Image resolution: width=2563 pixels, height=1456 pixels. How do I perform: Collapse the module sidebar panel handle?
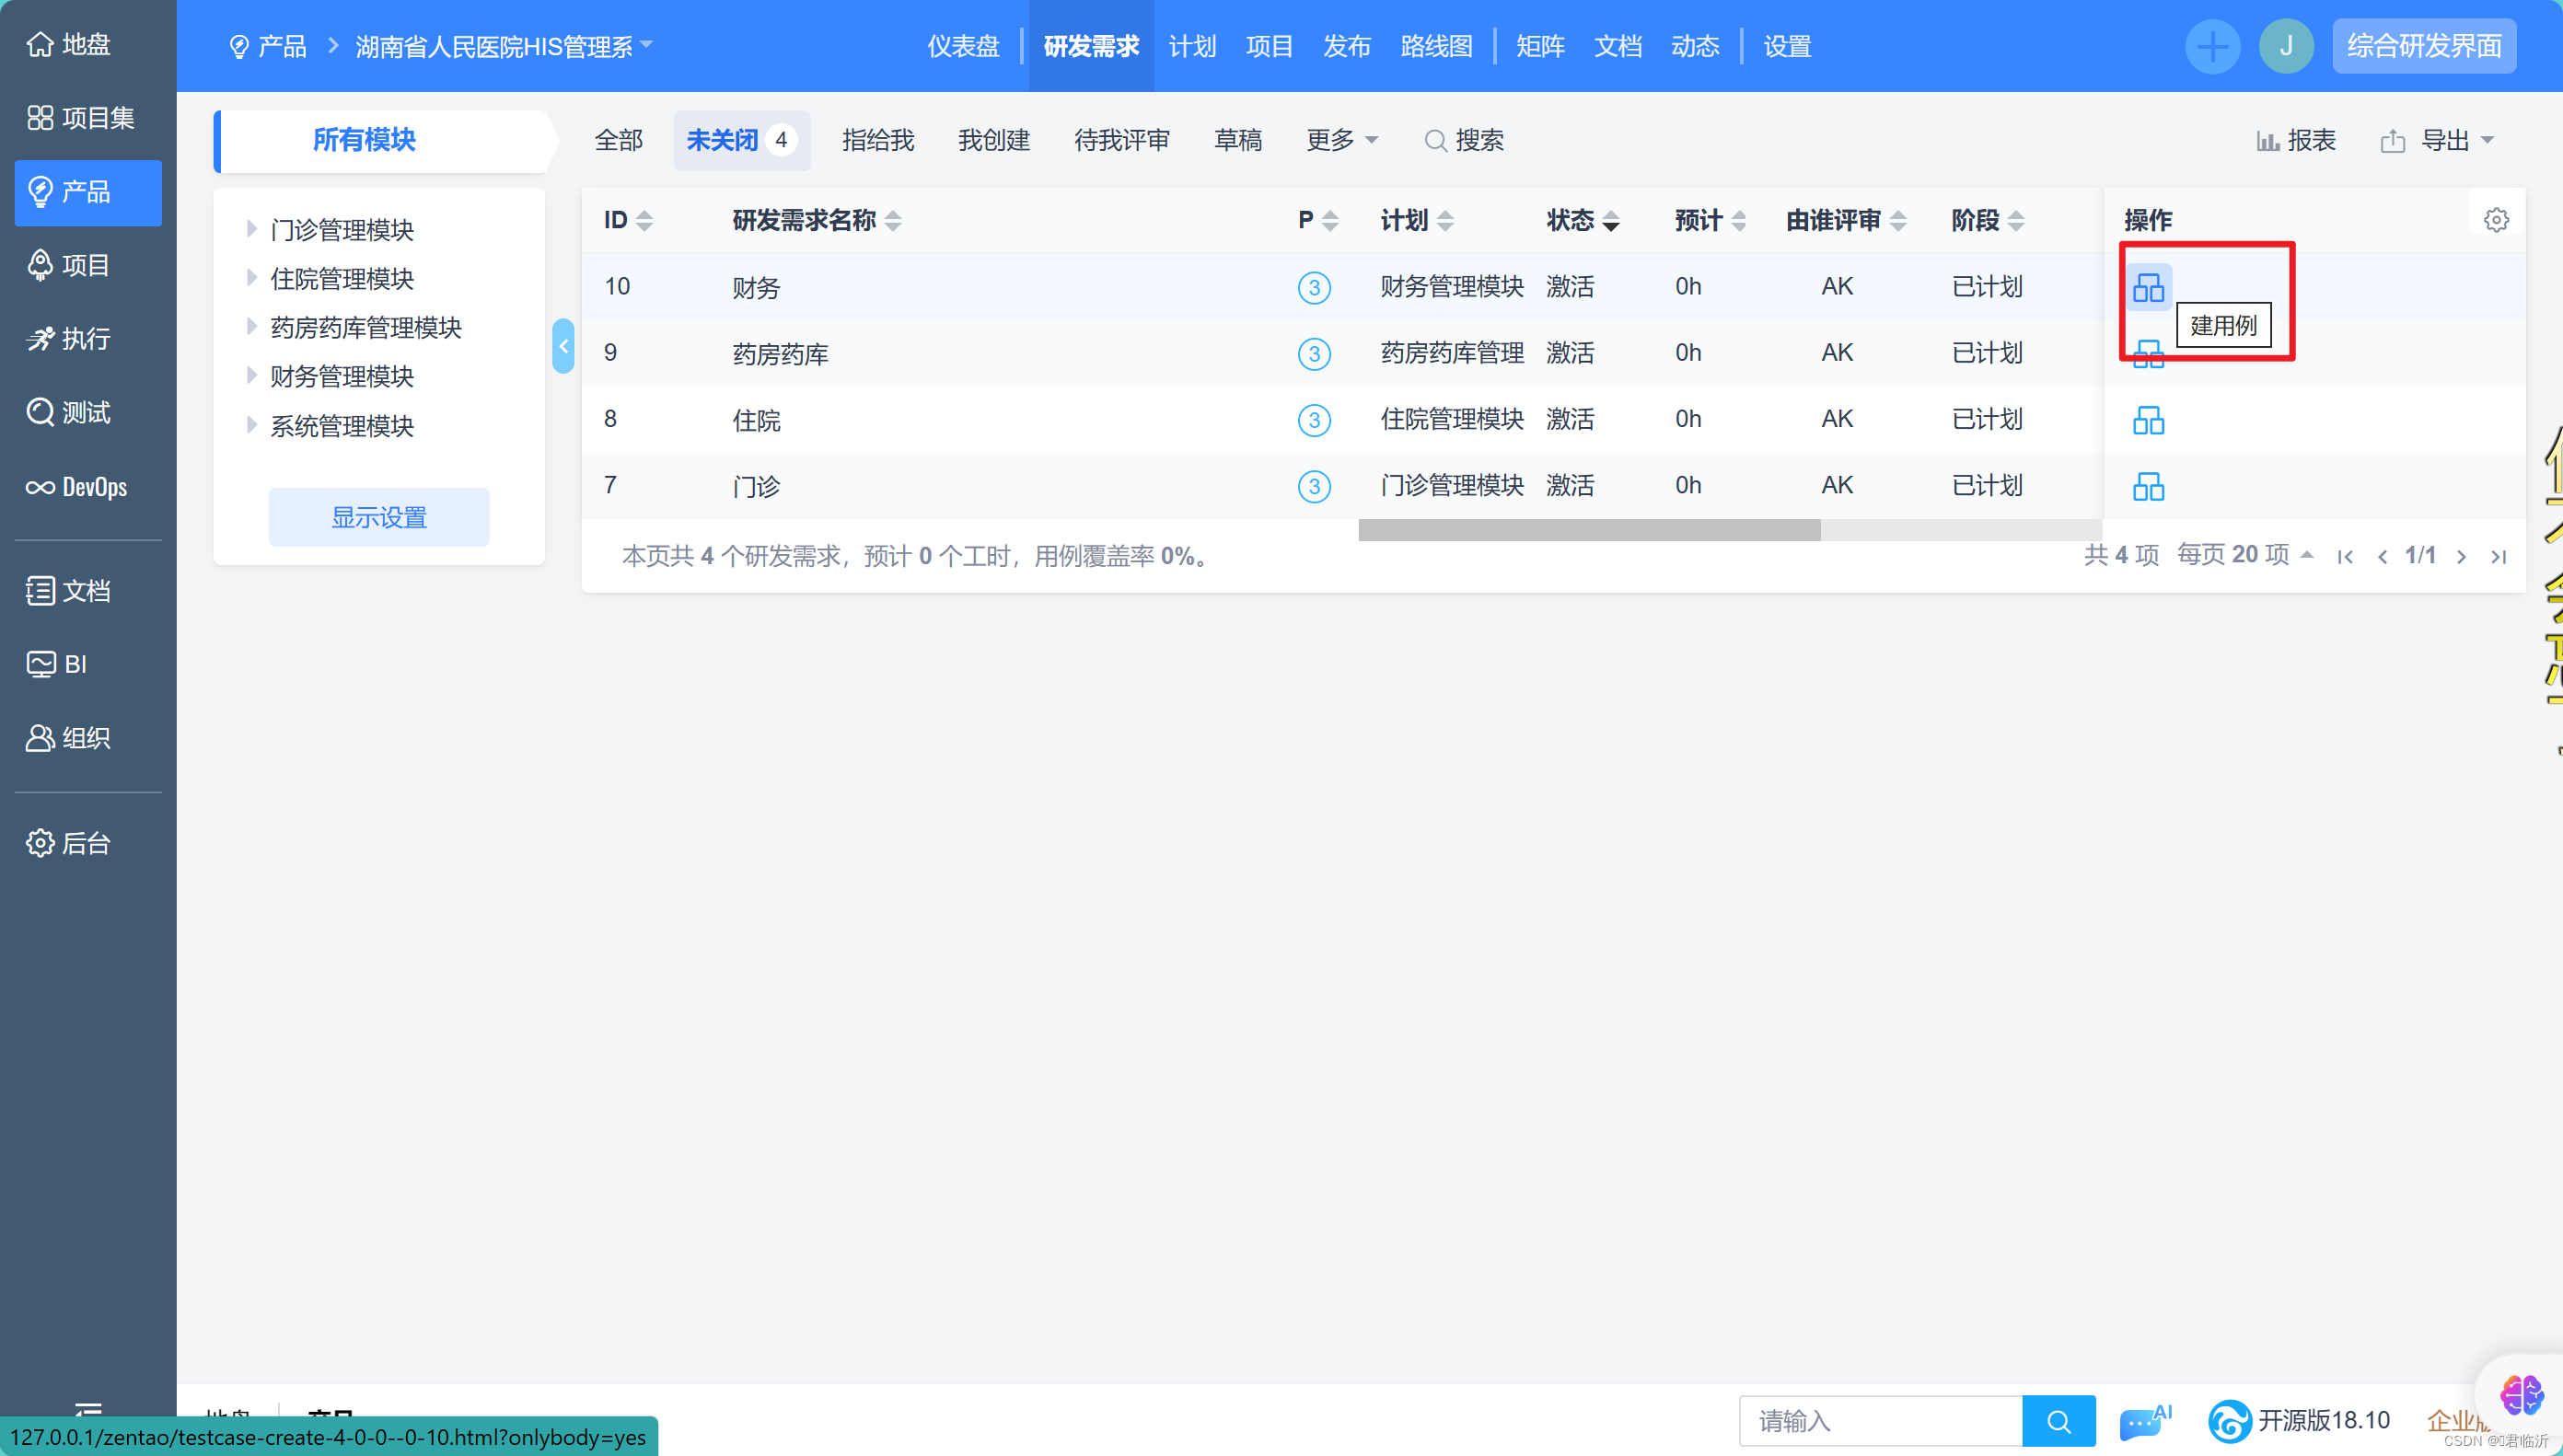click(563, 346)
